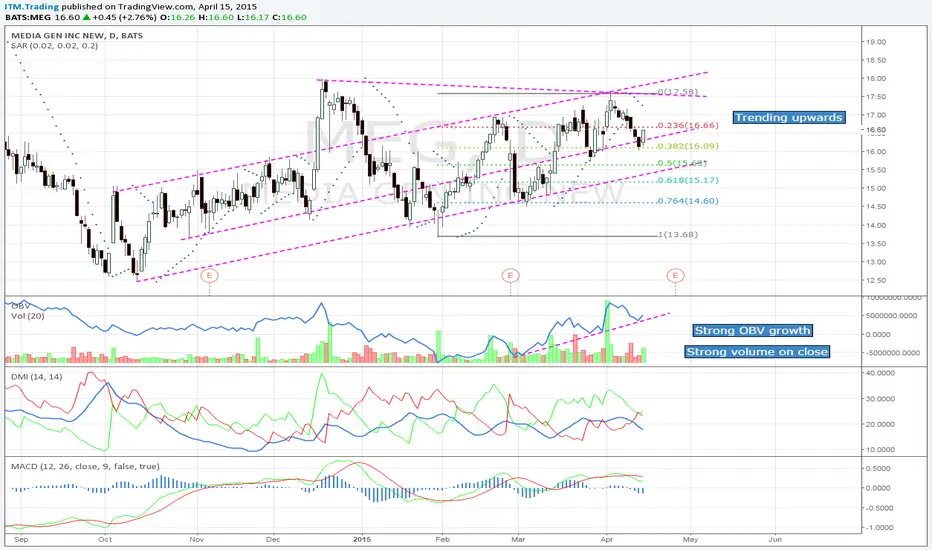This screenshot has width=932, height=550.
Task: Click the earnings E marker near November
Action: pyautogui.click(x=209, y=275)
